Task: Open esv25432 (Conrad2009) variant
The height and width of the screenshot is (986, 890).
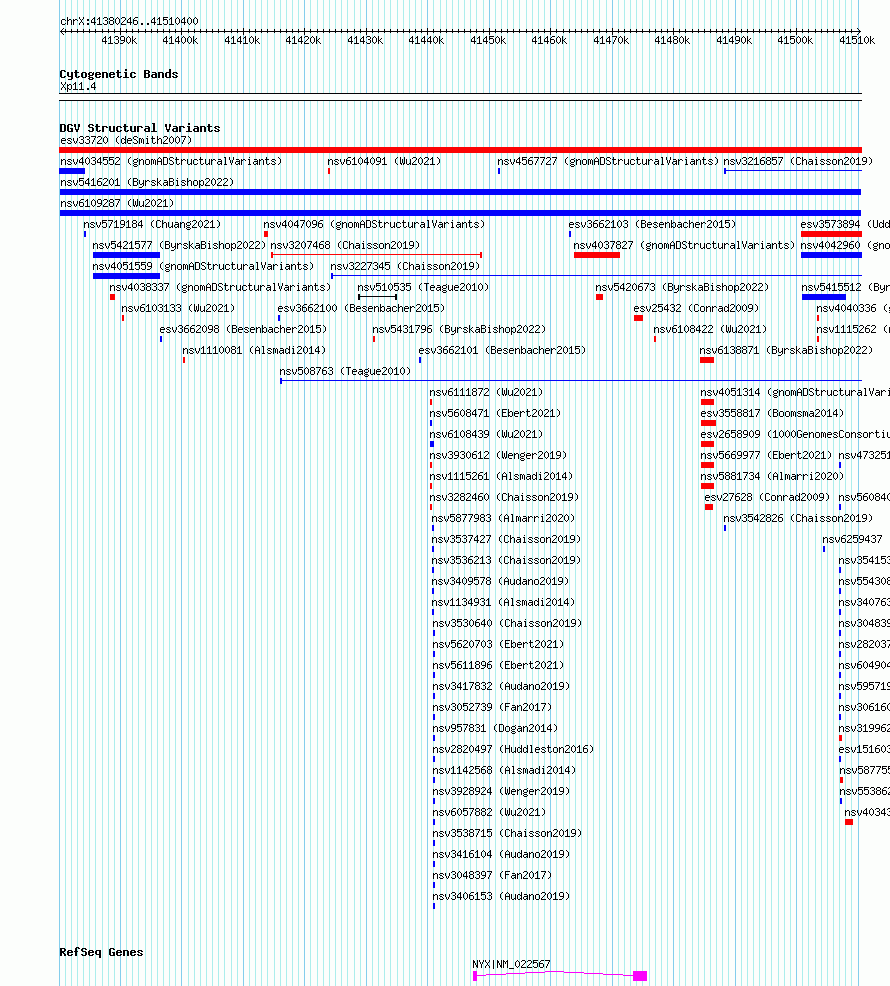Action: point(696,308)
